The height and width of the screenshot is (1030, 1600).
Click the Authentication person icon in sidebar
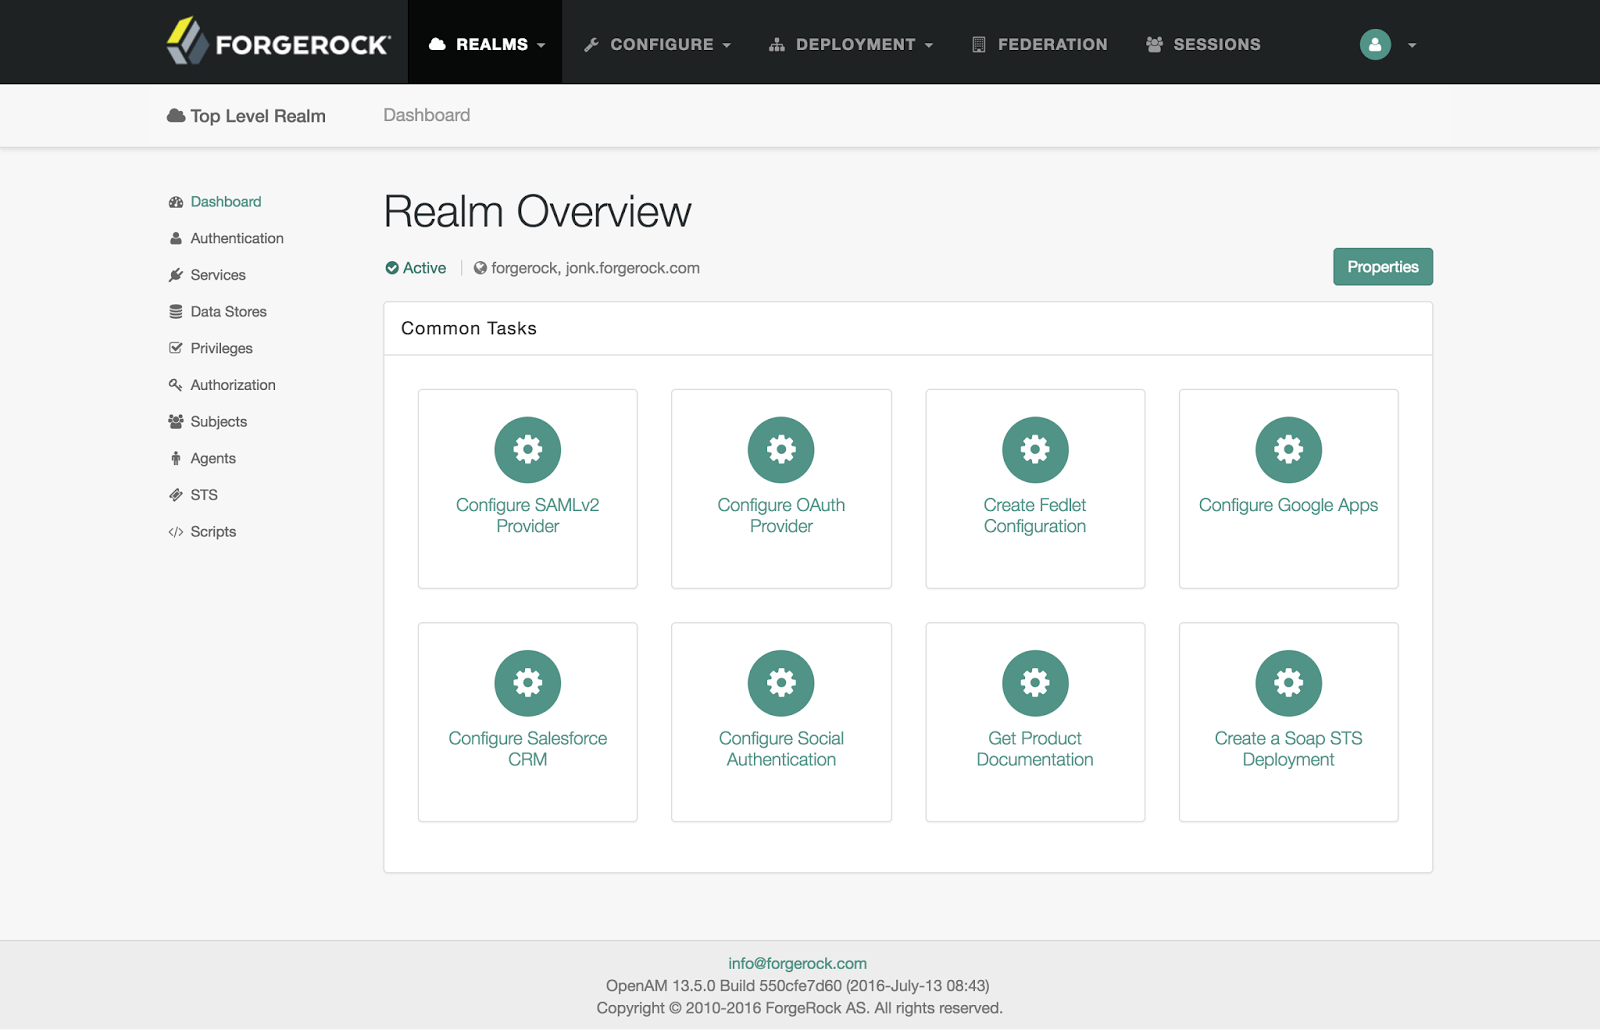click(176, 238)
